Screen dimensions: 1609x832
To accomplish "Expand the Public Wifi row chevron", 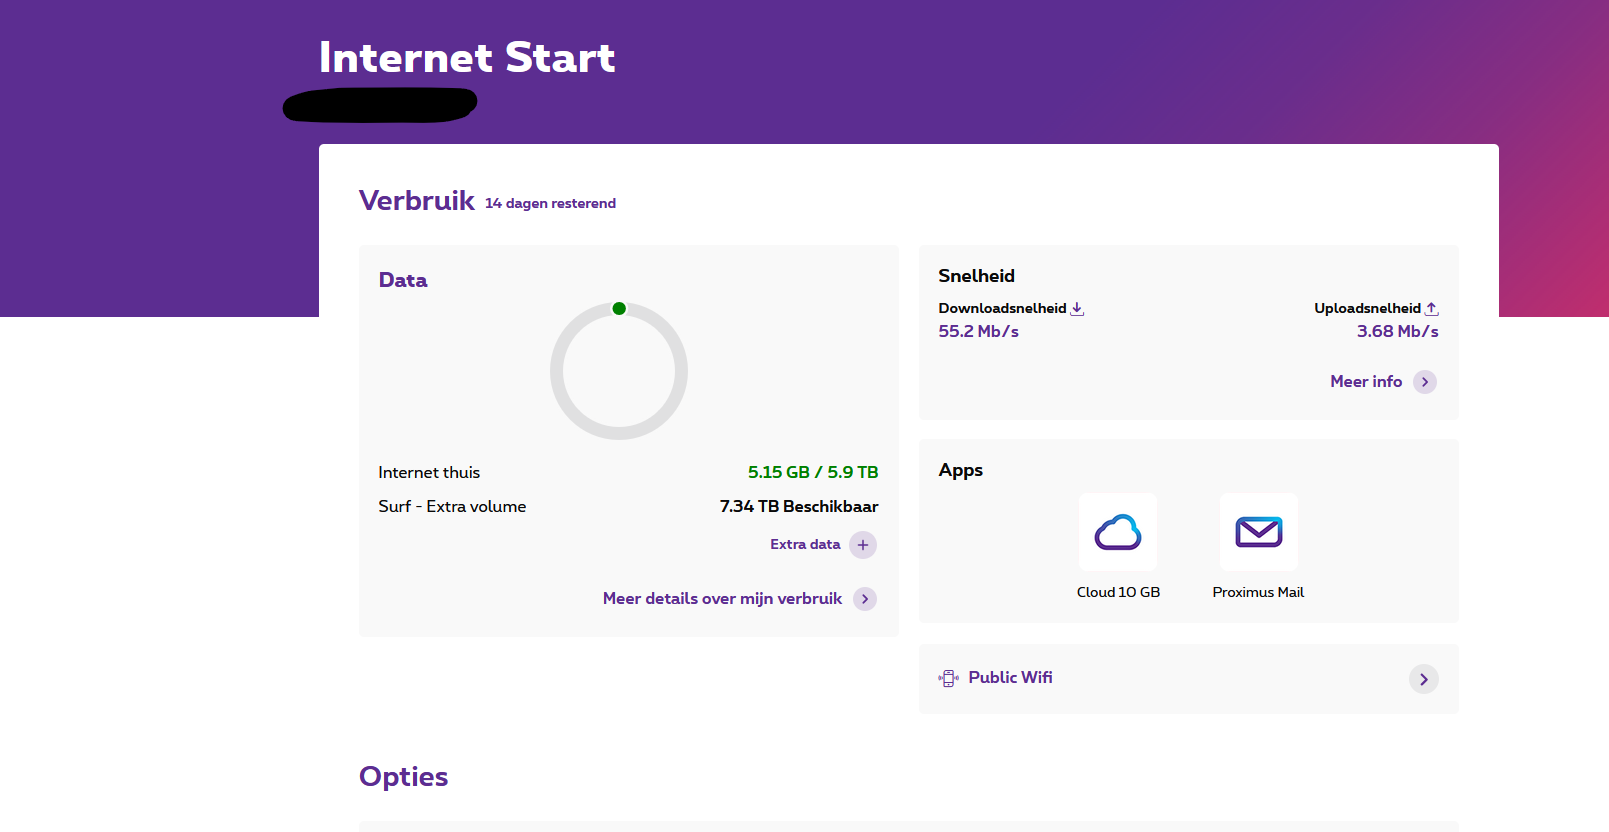I will (x=1424, y=679).
